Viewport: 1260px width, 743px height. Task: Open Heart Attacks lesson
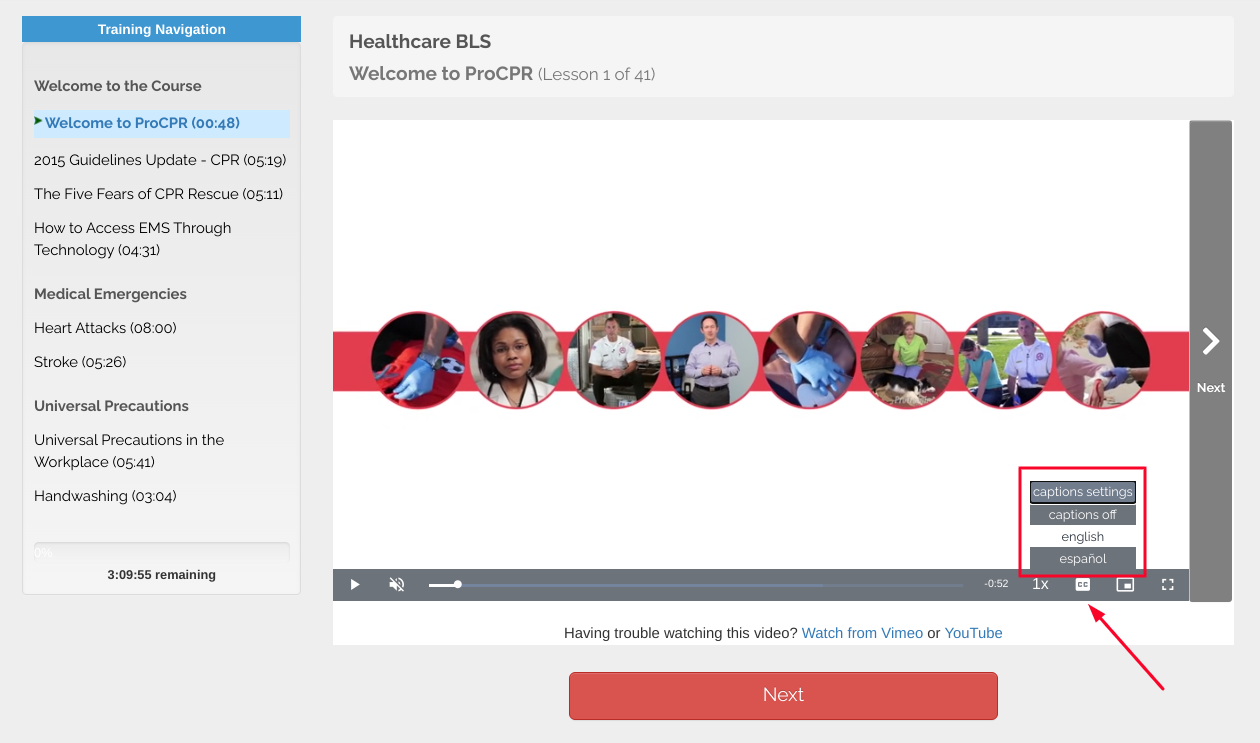(105, 328)
